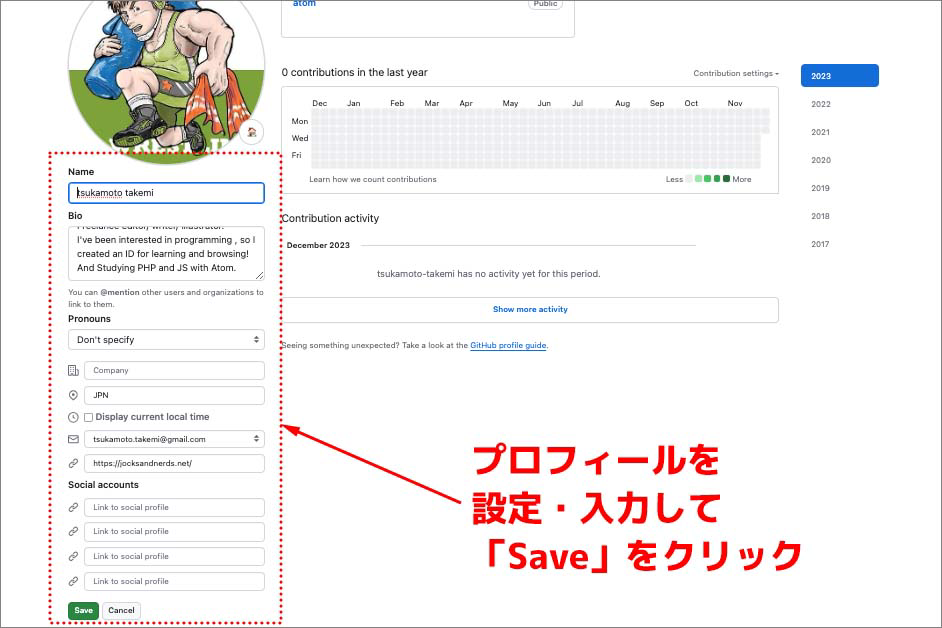The width and height of the screenshot is (942, 628).
Task: Click the clock icon near local time option
Action: click(x=72, y=417)
